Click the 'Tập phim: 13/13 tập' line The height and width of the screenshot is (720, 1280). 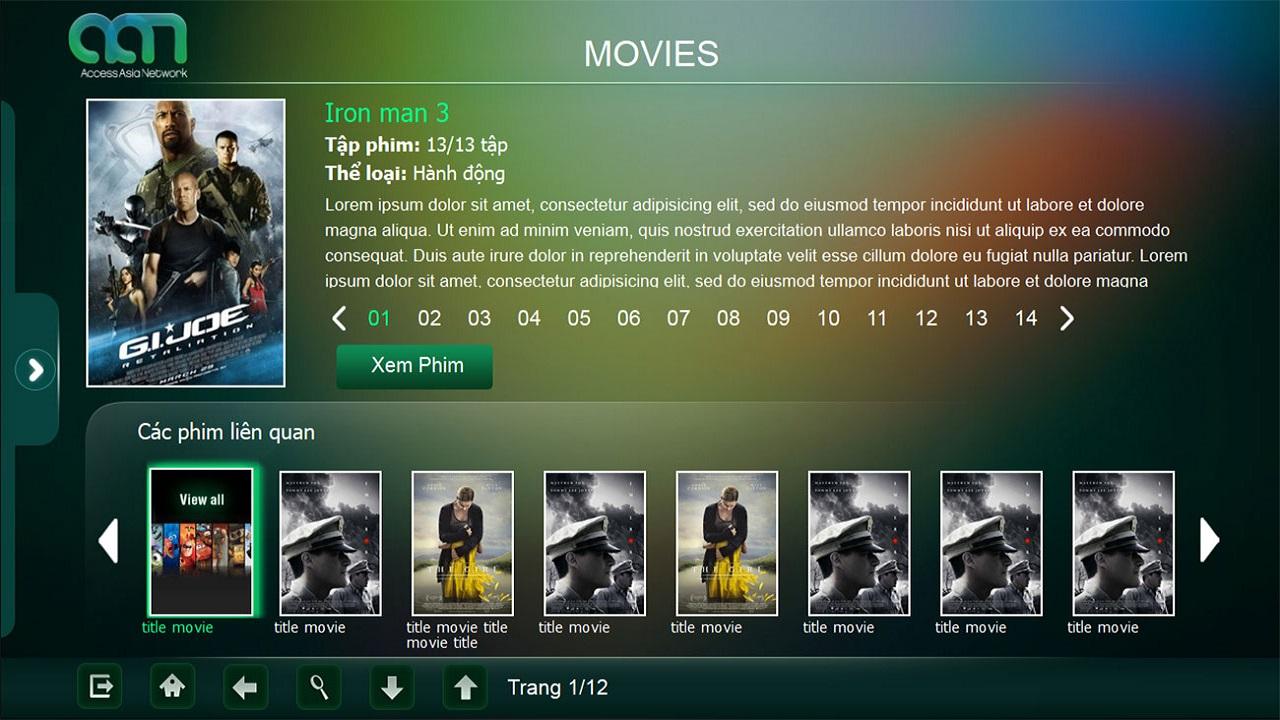click(416, 145)
